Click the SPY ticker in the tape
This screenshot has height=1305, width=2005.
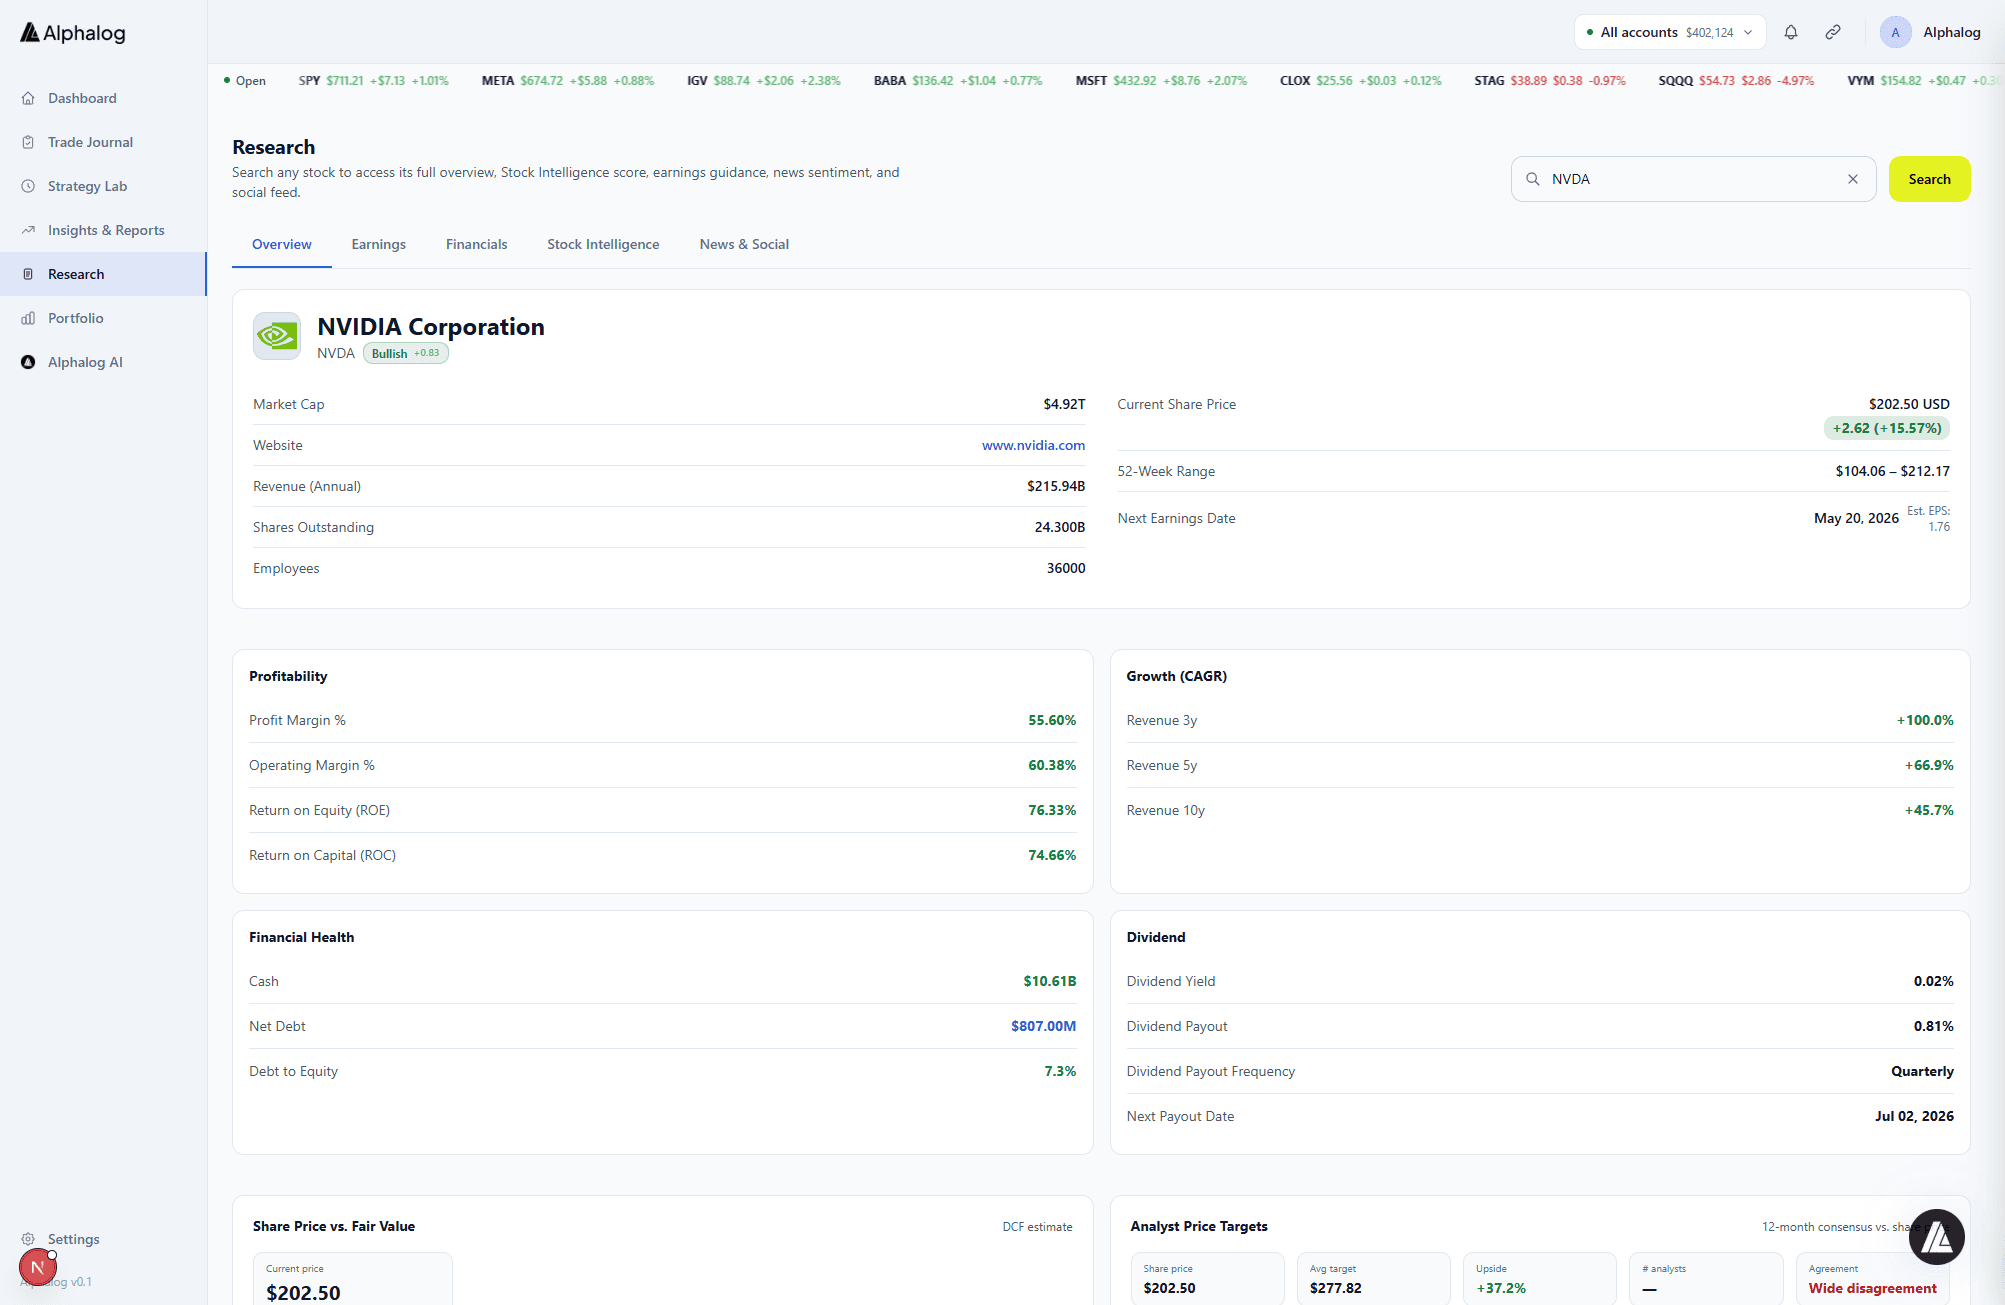tap(374, 81)
